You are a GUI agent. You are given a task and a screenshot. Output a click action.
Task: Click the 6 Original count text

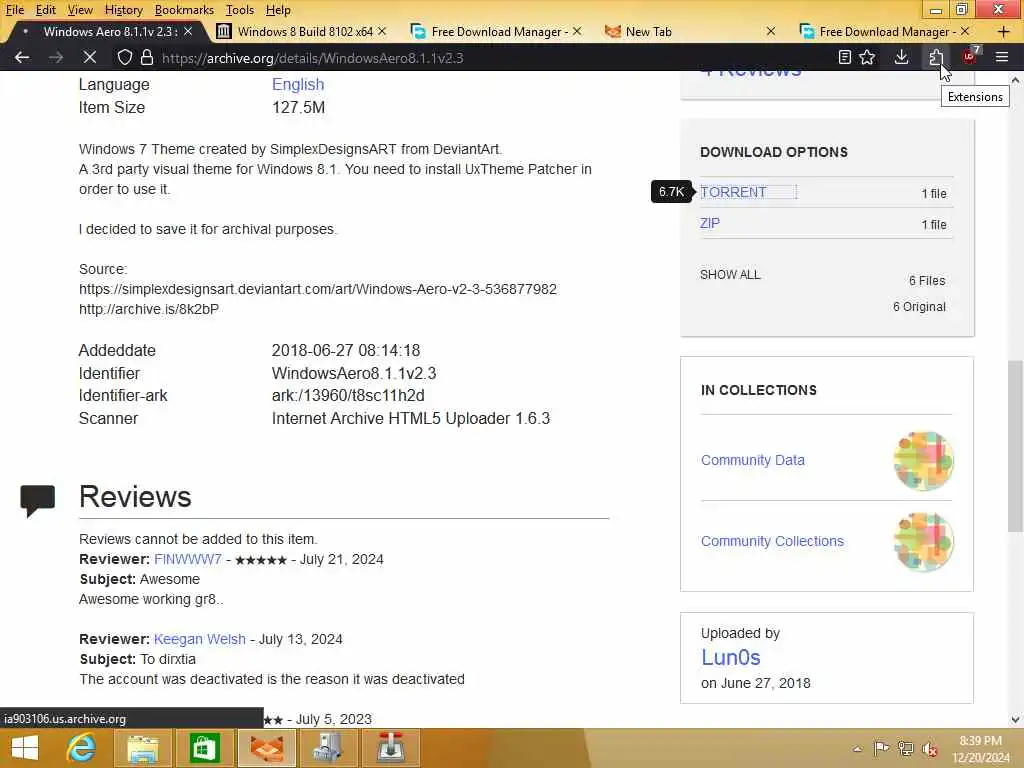click(x=919, y=306)
